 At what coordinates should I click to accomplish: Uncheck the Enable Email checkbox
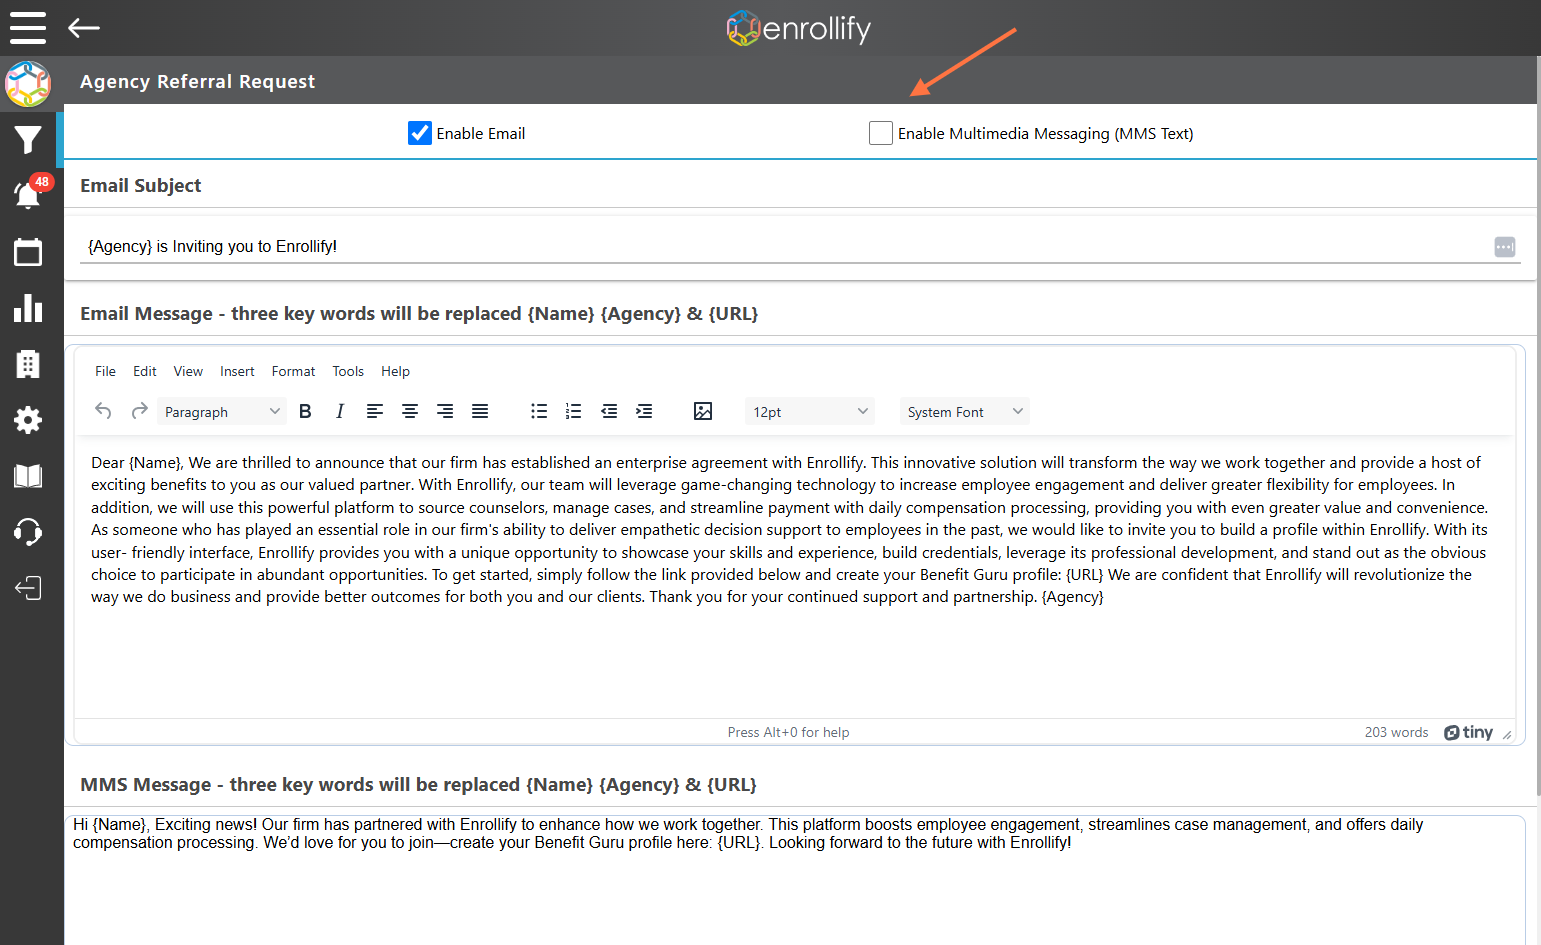pyautogui.click(x=420, y=133)
